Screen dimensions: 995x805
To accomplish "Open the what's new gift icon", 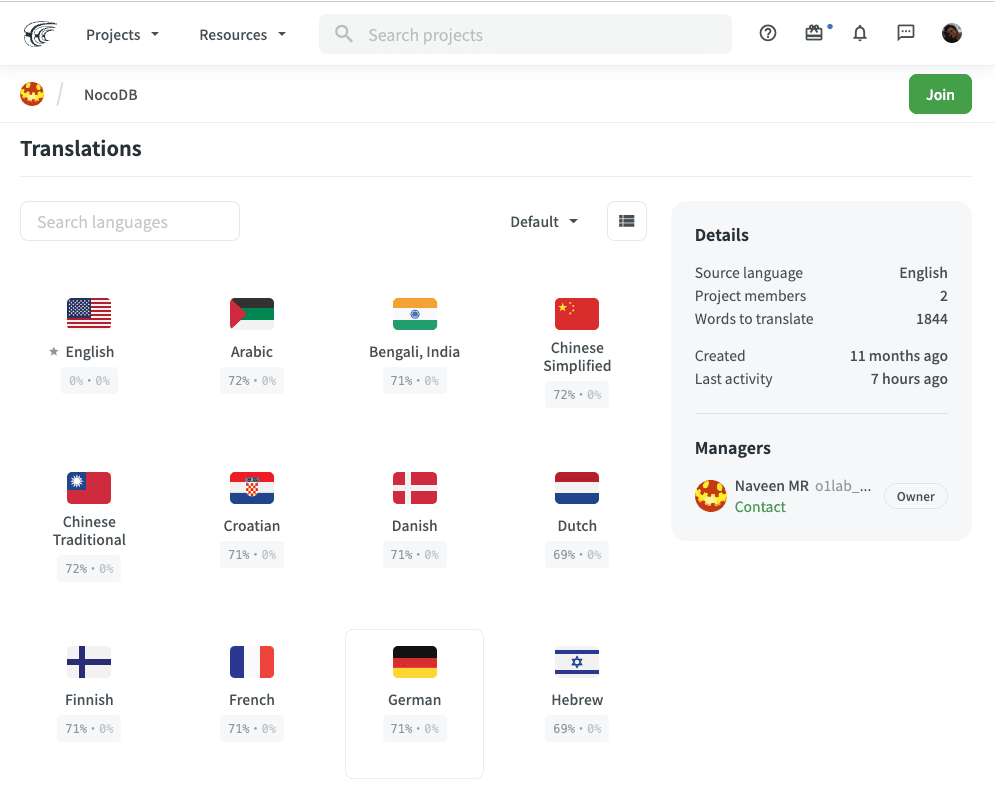I will coord(813,33).
